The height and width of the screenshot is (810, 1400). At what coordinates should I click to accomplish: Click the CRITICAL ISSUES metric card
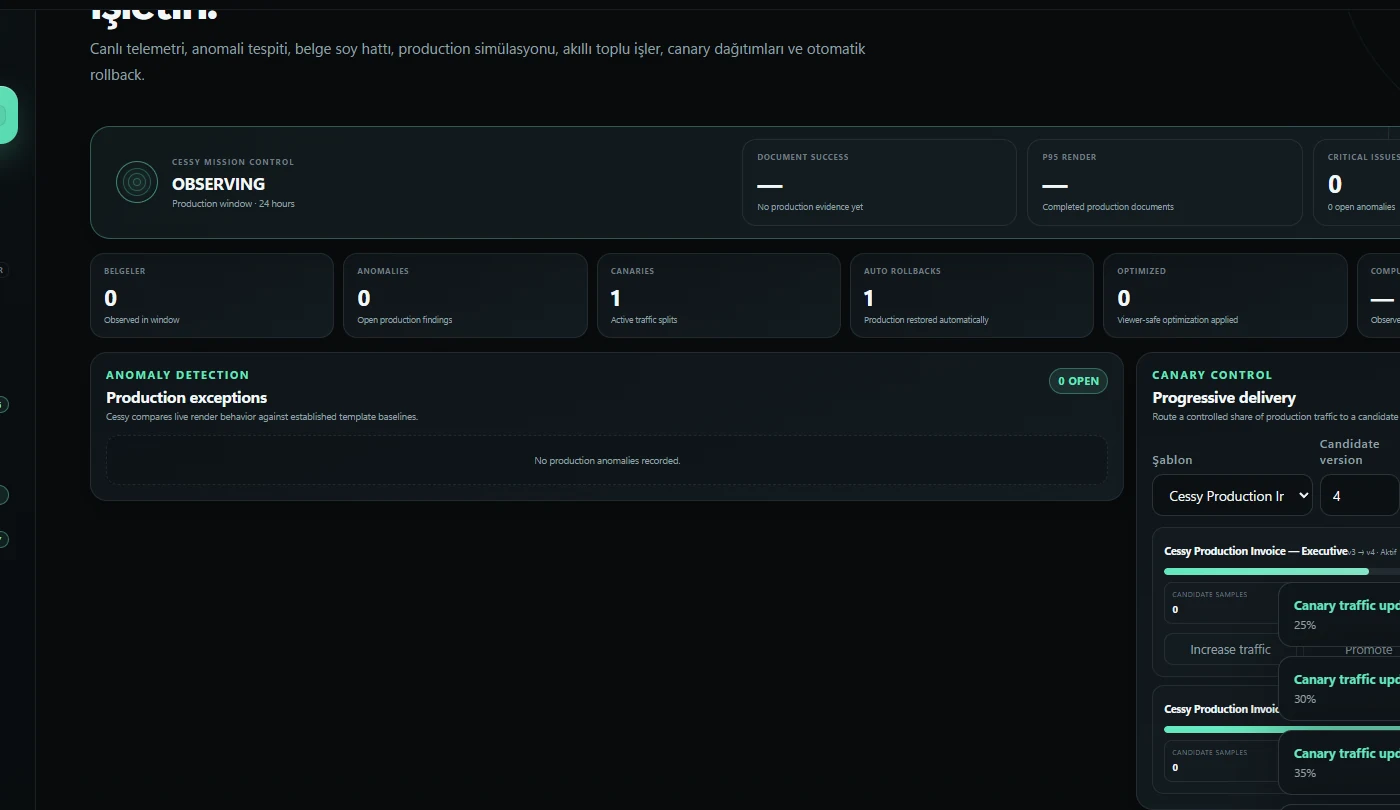point(1357,182)
